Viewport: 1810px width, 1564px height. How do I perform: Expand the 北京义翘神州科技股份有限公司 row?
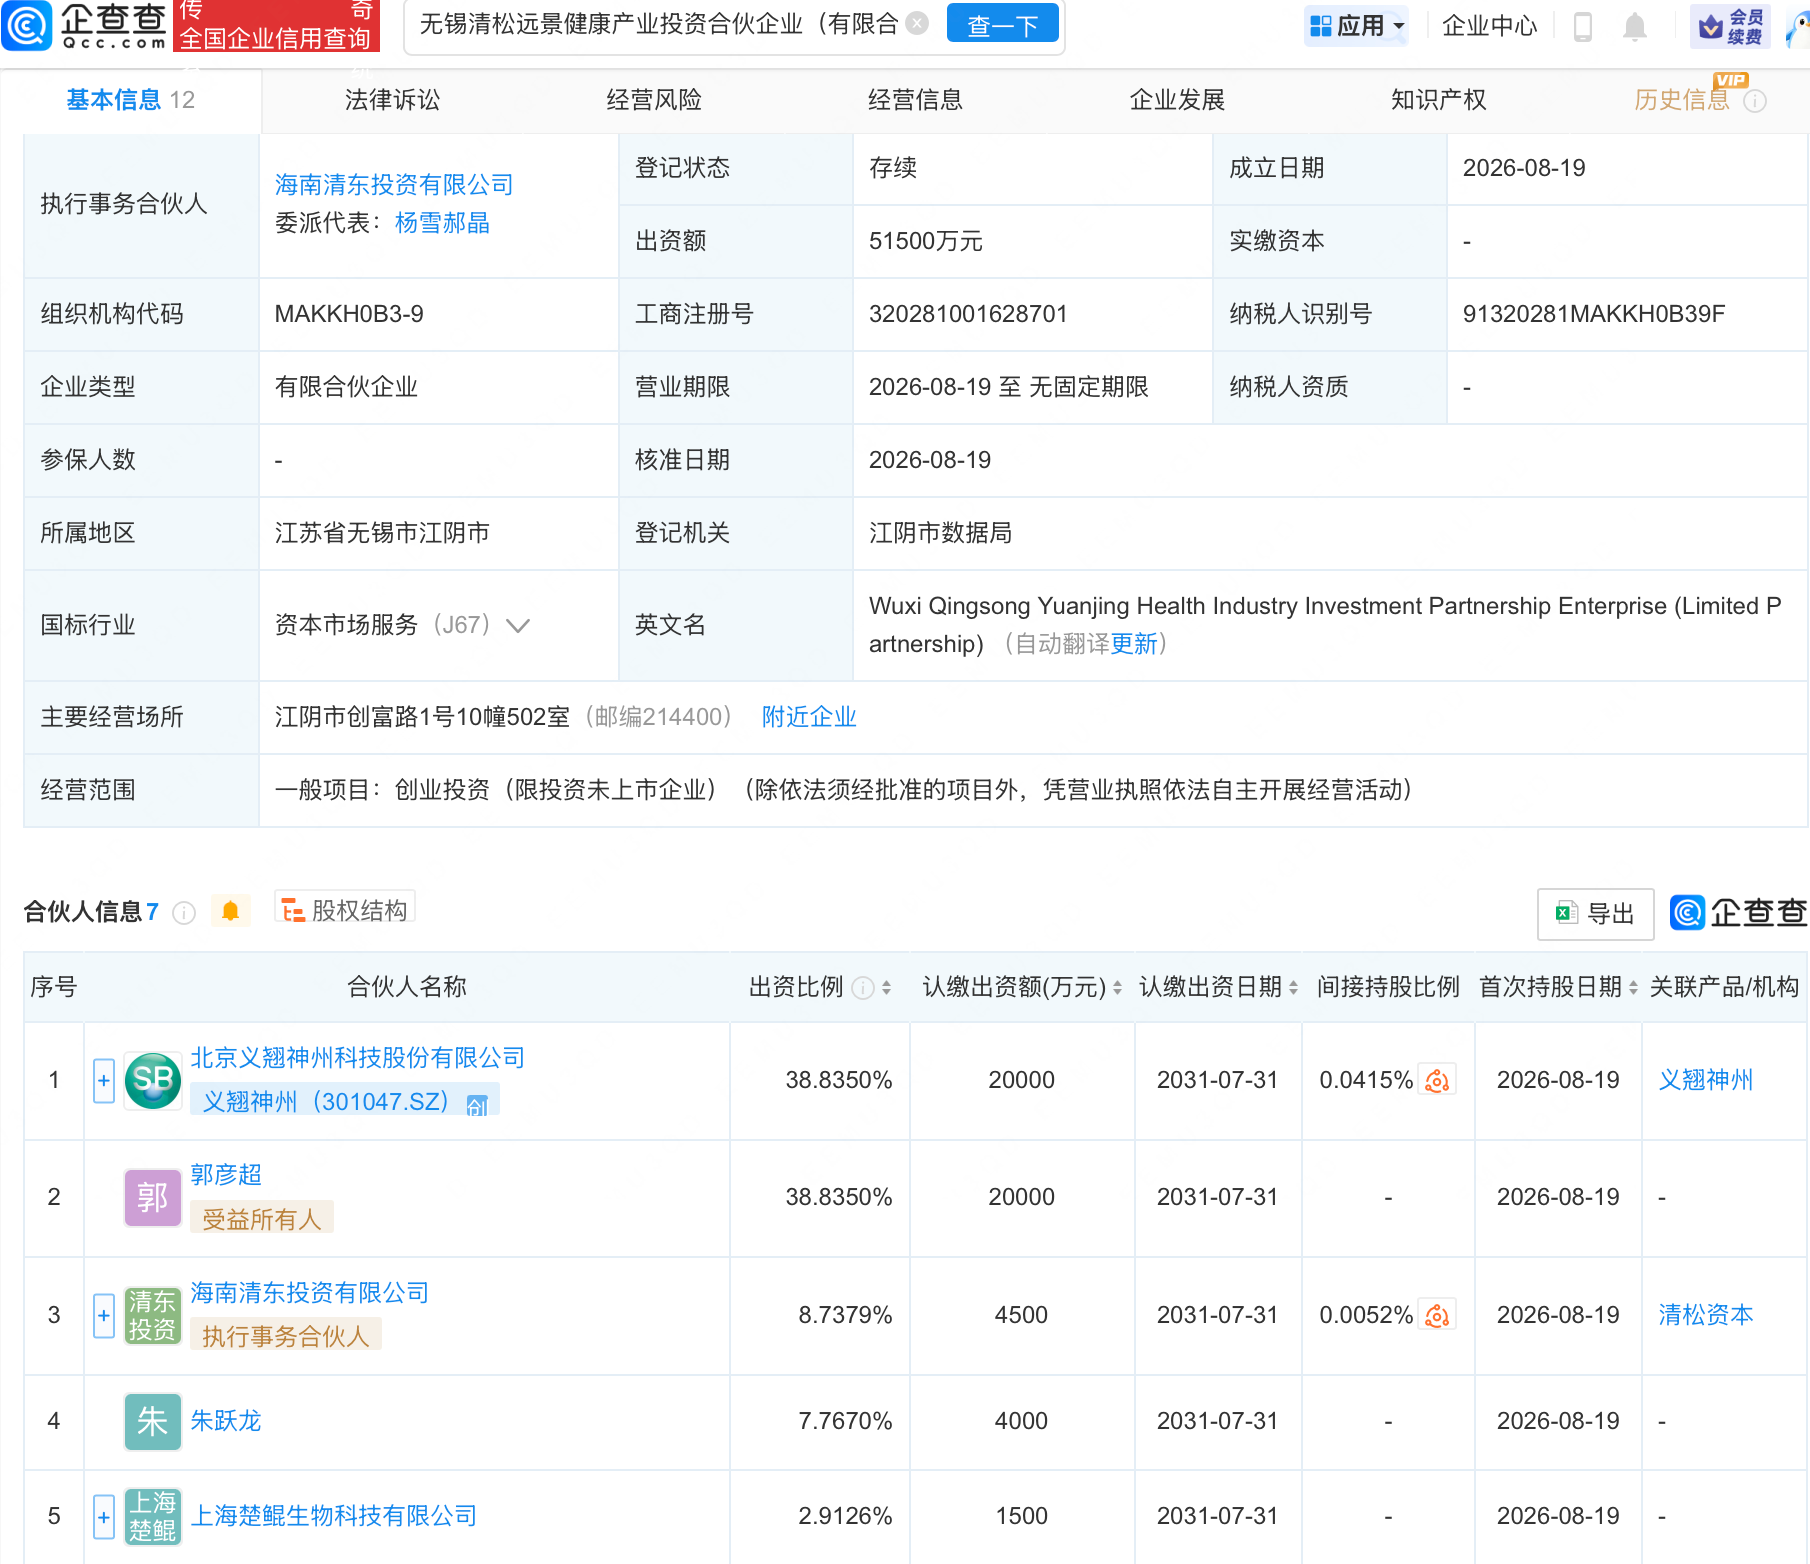pyautogui.click(x=104, y=1081)
